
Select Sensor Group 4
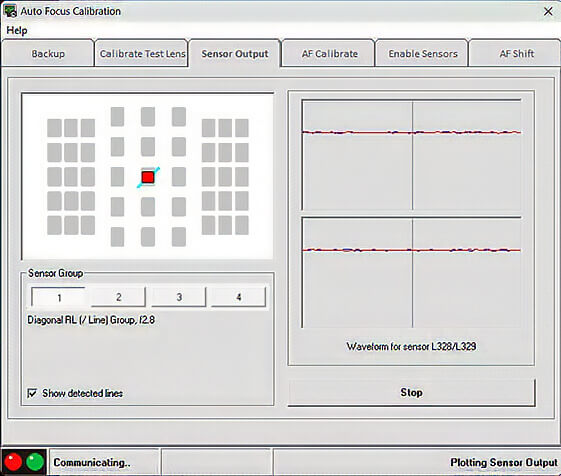(239, 297)
